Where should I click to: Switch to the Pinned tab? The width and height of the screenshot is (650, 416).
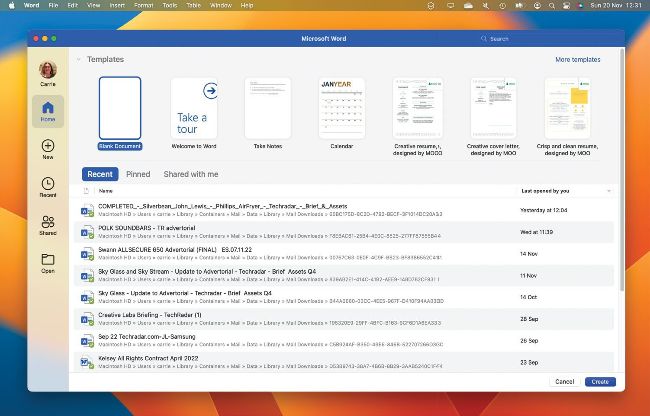[x=138, y=174]
